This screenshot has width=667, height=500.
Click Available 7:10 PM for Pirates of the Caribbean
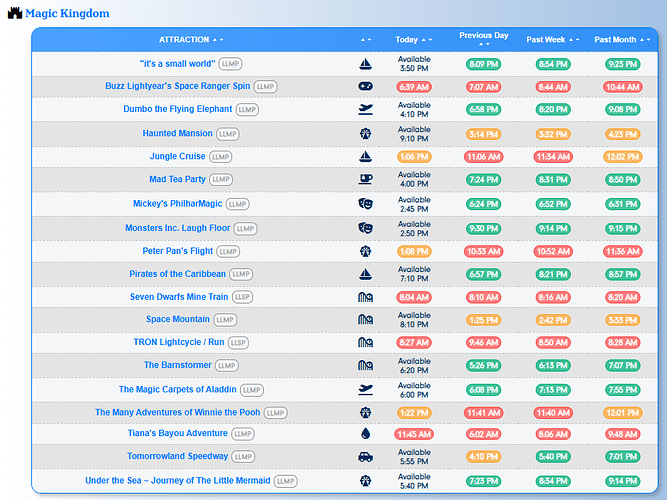(414, 274)
